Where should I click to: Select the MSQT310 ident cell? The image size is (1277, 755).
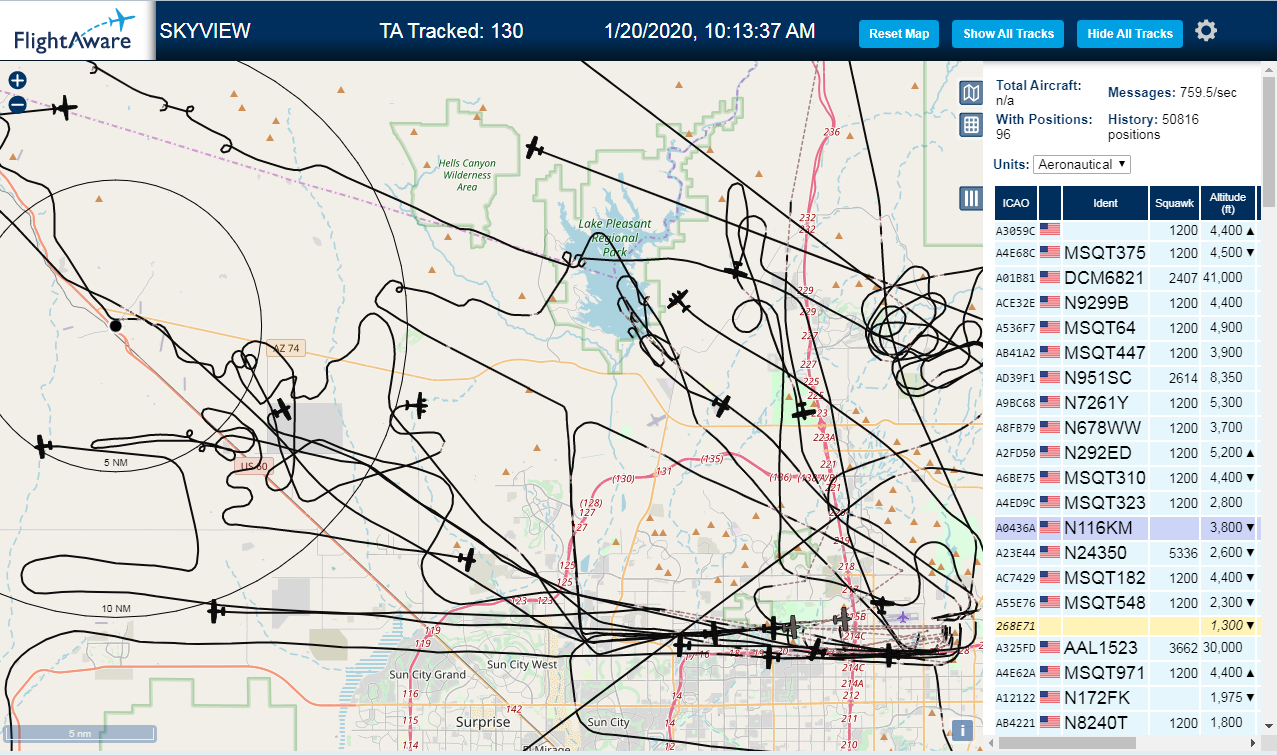click(x=1105, y=477)
